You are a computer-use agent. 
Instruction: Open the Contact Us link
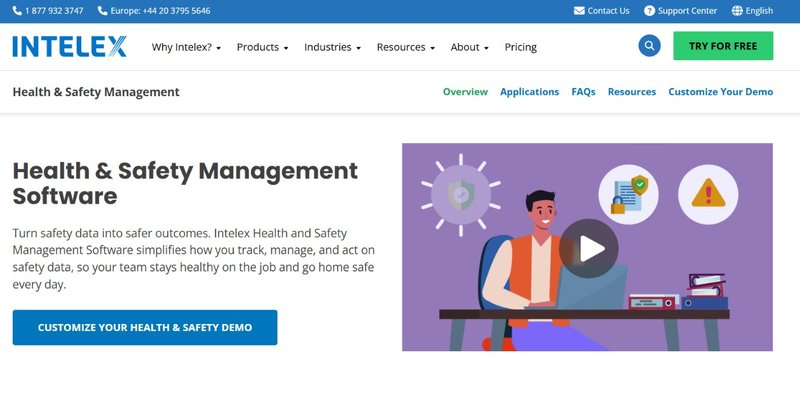[x=608, y=11]
